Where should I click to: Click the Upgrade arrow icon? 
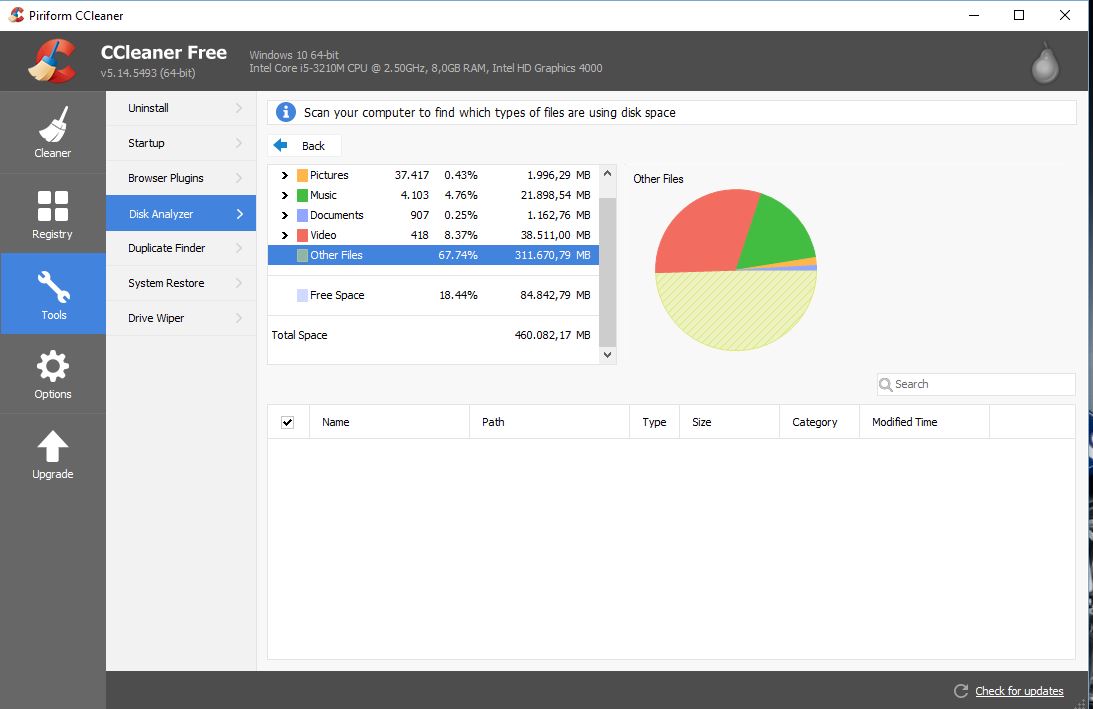(x=52, y=446)
